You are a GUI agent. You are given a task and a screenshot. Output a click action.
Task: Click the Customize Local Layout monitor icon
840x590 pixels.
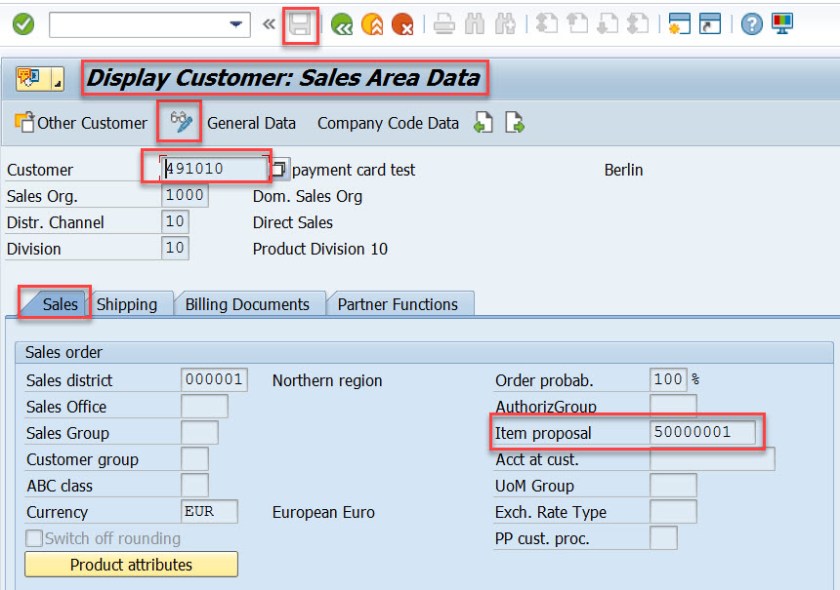(782, 24)
